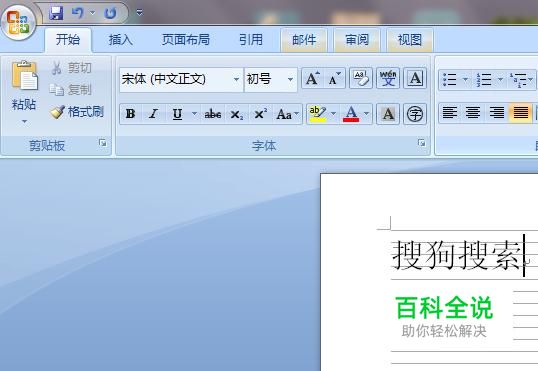The height and width of the screenshot is (371, 538).
Task: Open the 插入 ribbon tab
Action: pyautogui.click(x=120, y=40)
